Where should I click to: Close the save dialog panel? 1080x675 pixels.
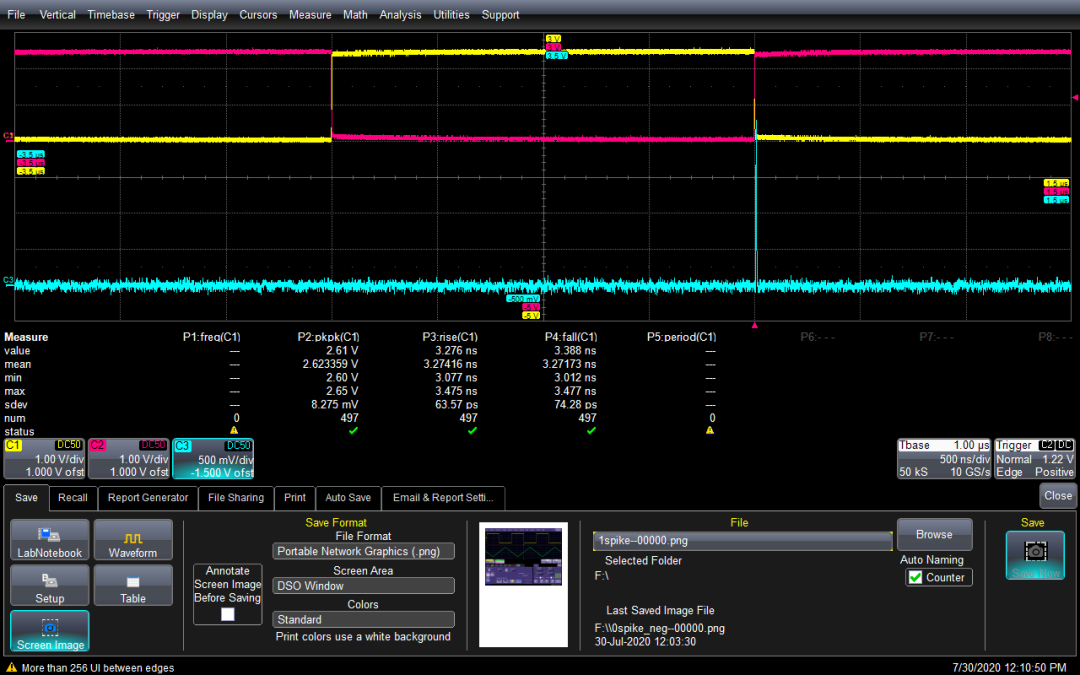pyautogui.click(x=1057, y=495)
